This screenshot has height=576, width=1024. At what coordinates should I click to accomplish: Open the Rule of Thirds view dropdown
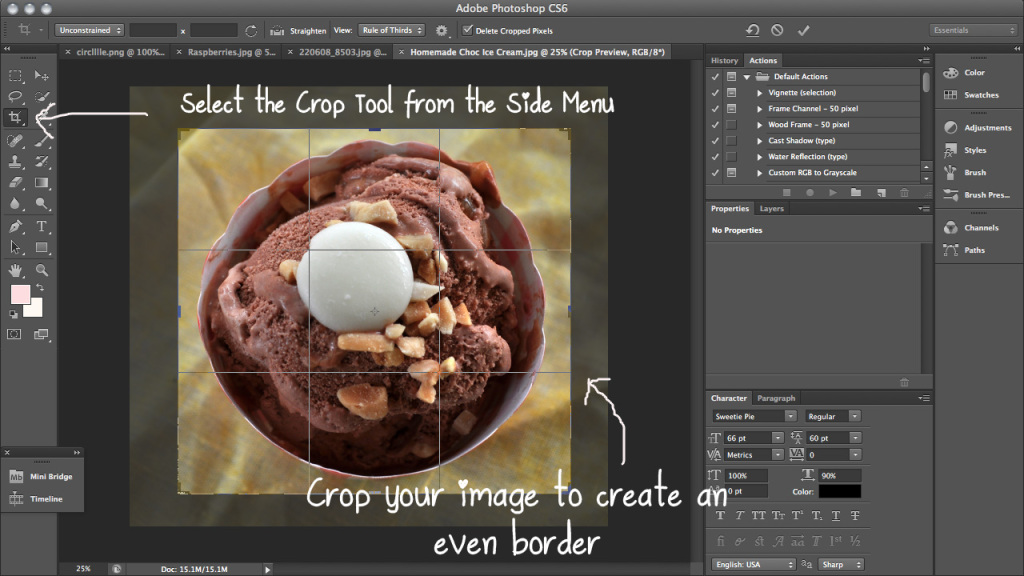[392, 31]
